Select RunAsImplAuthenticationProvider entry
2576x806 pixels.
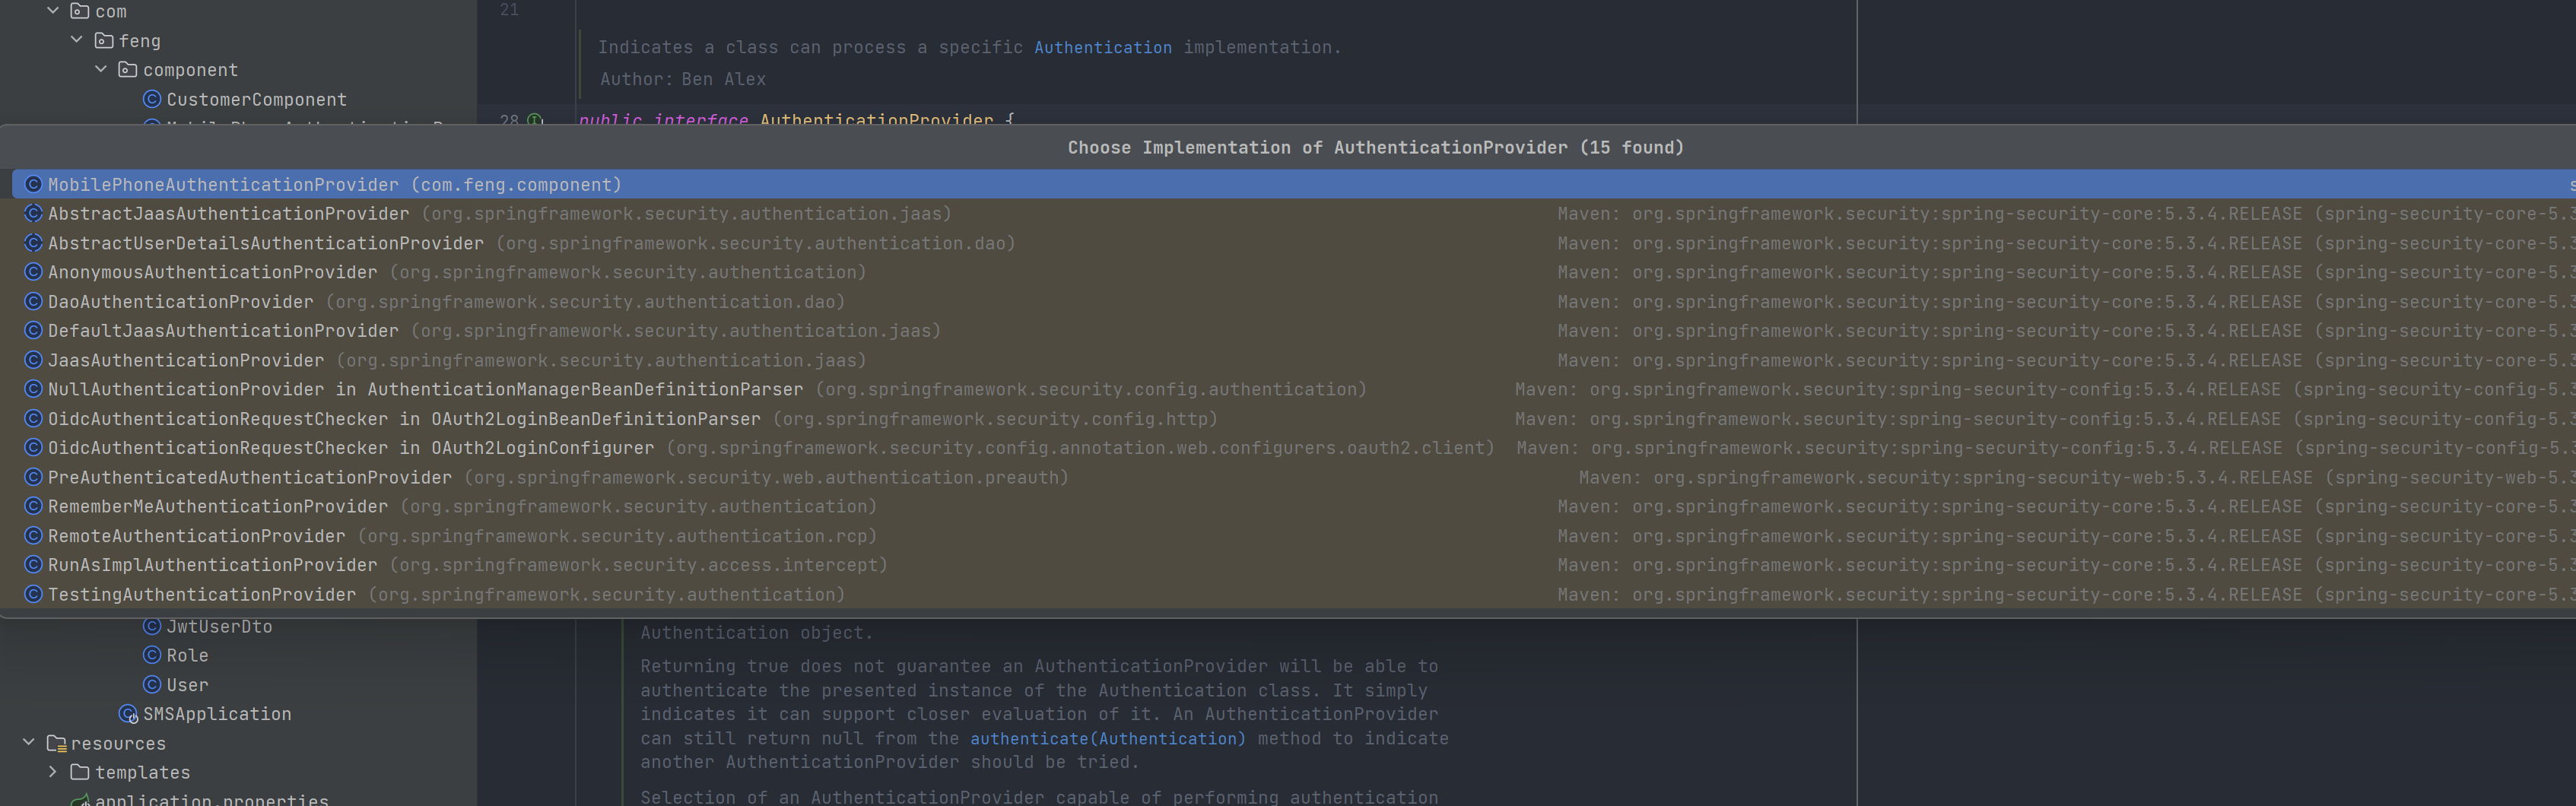[1294, 565]
